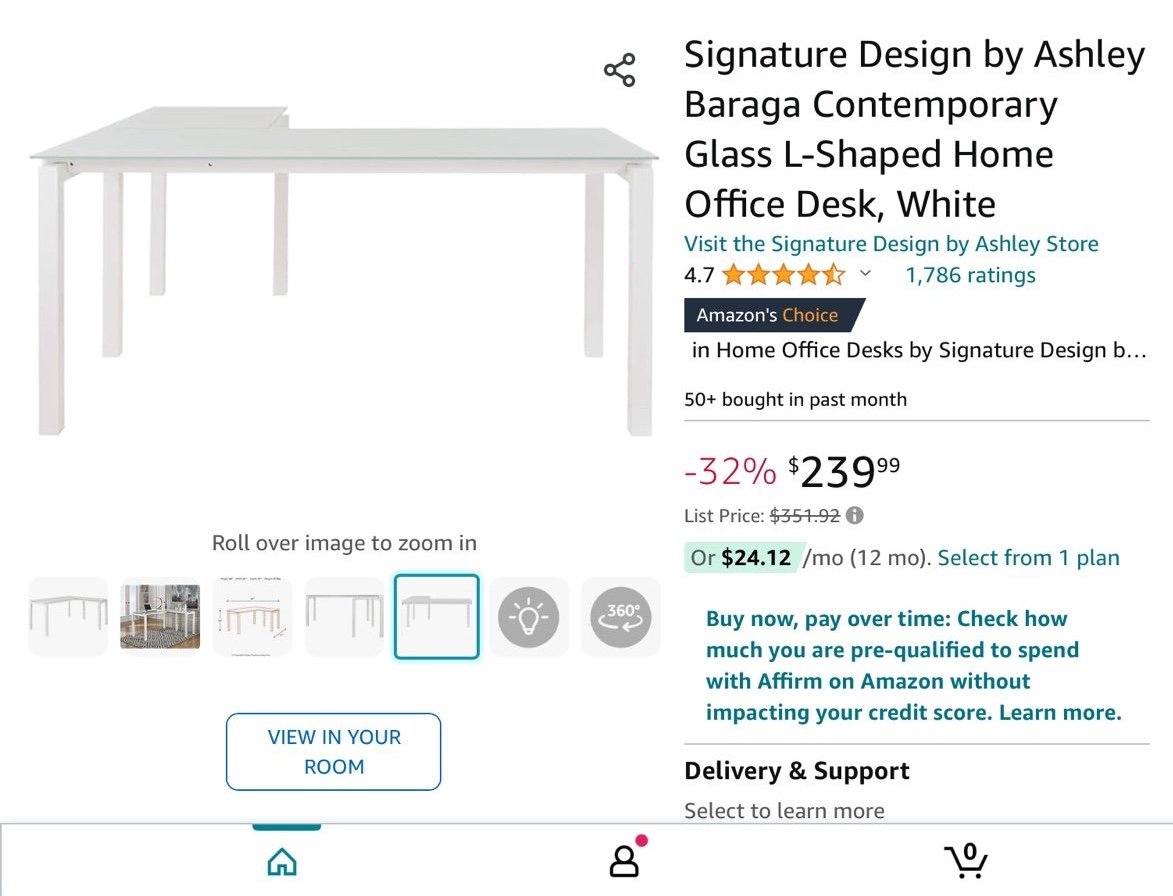Open Affirm pre-qualification Learn more link
Image resolution: width=1173 pixels, height=896 pixels.
(1060, 712)
